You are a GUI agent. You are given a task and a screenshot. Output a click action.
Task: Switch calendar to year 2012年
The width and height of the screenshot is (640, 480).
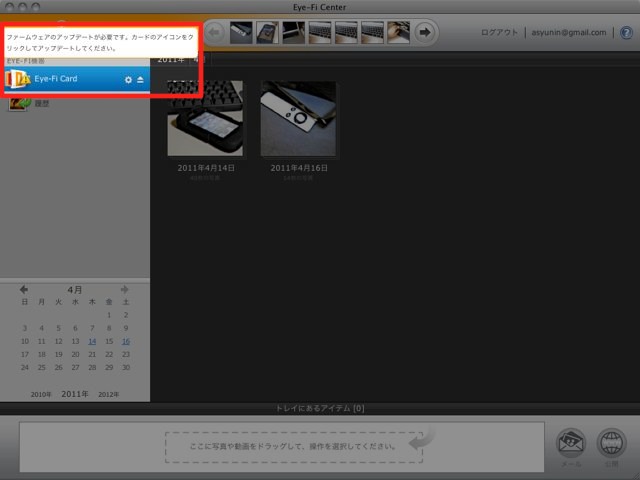pyautogui.click(x=109, y=394)
